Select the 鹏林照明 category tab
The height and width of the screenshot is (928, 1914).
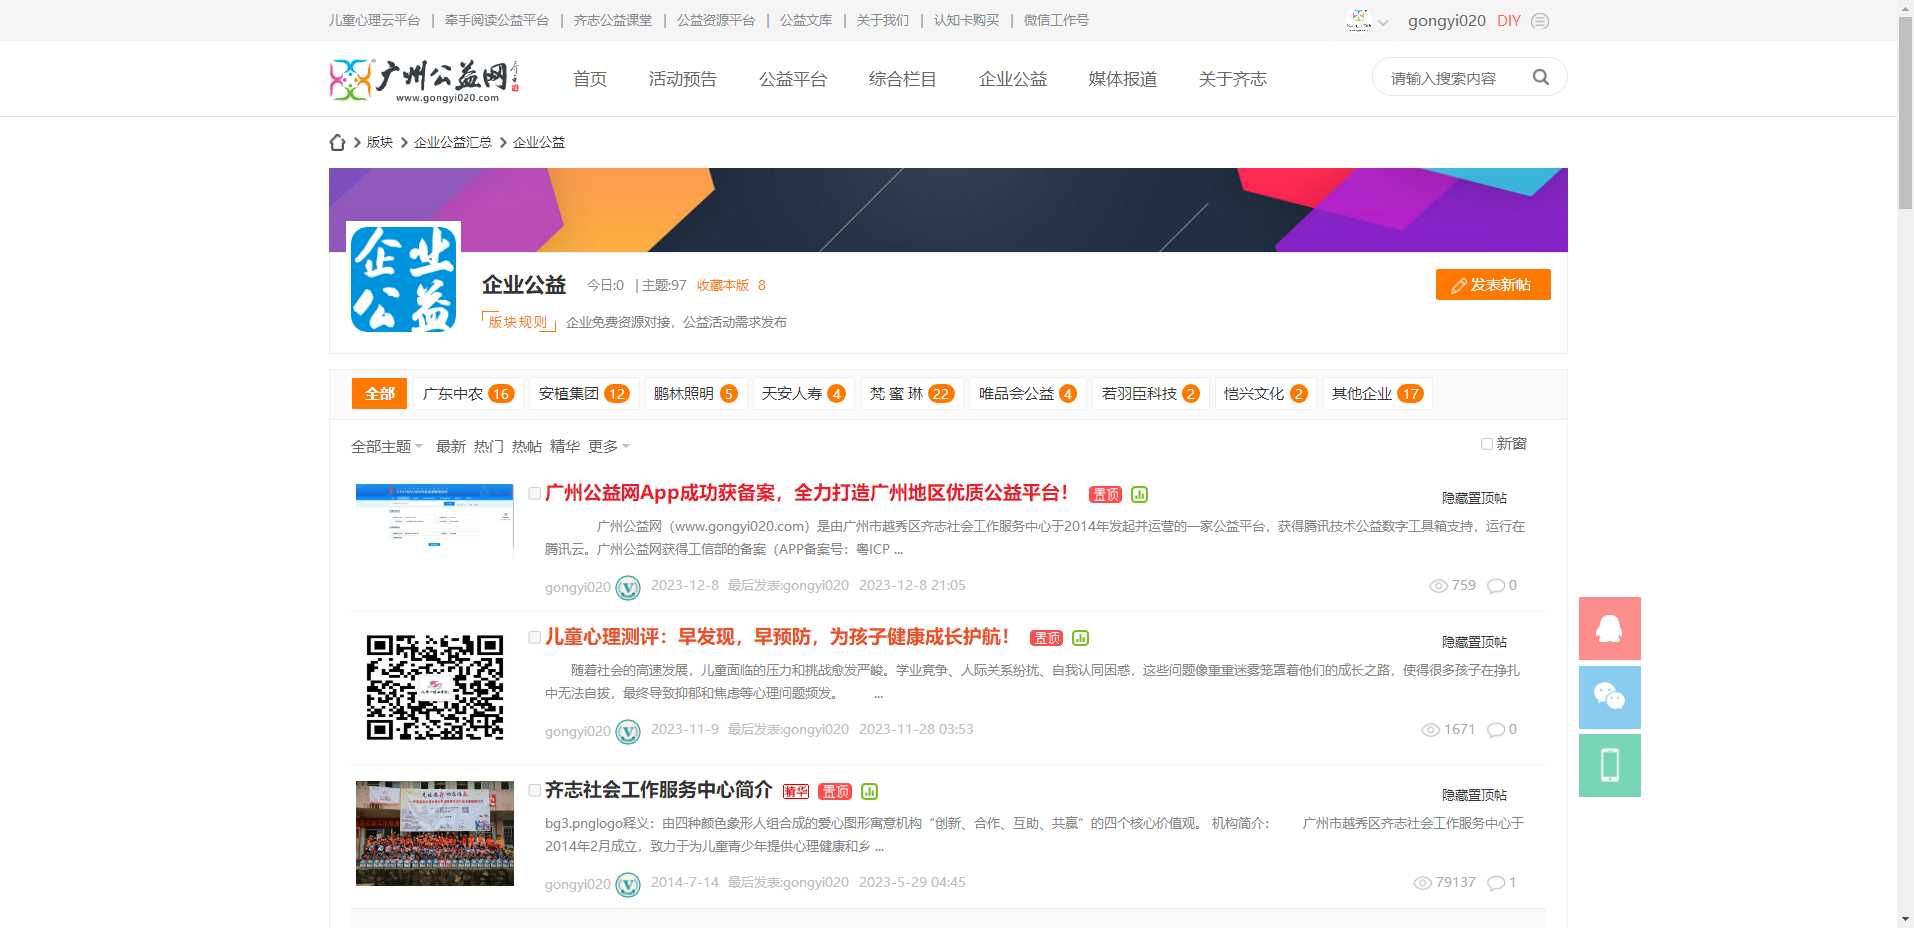pos(695,393)
